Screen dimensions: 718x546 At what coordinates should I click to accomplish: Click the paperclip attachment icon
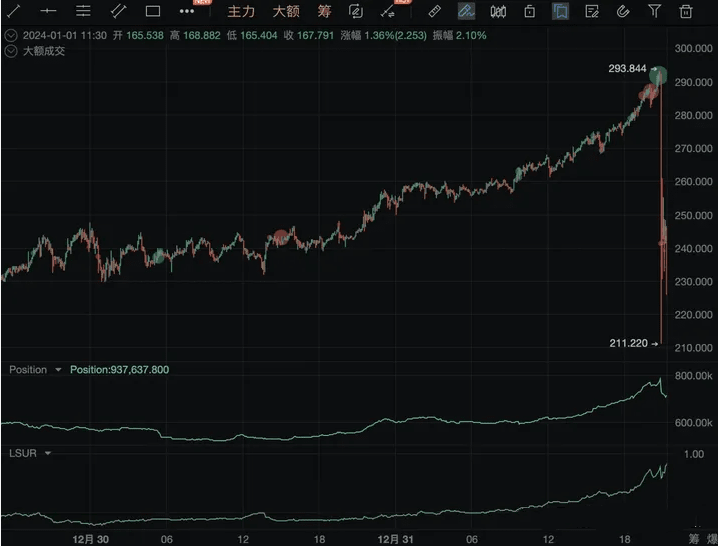click(x=622, y=12)
